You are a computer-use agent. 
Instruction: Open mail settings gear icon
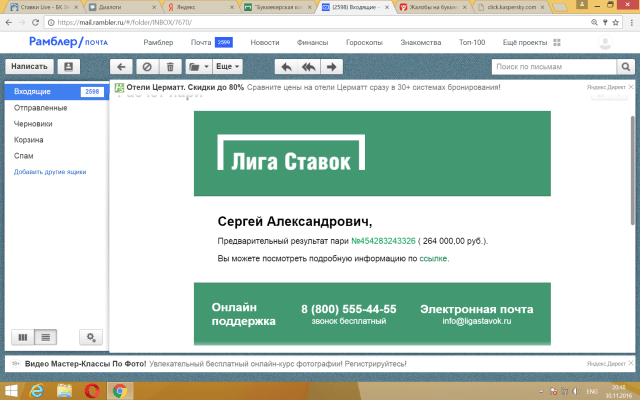91,337
